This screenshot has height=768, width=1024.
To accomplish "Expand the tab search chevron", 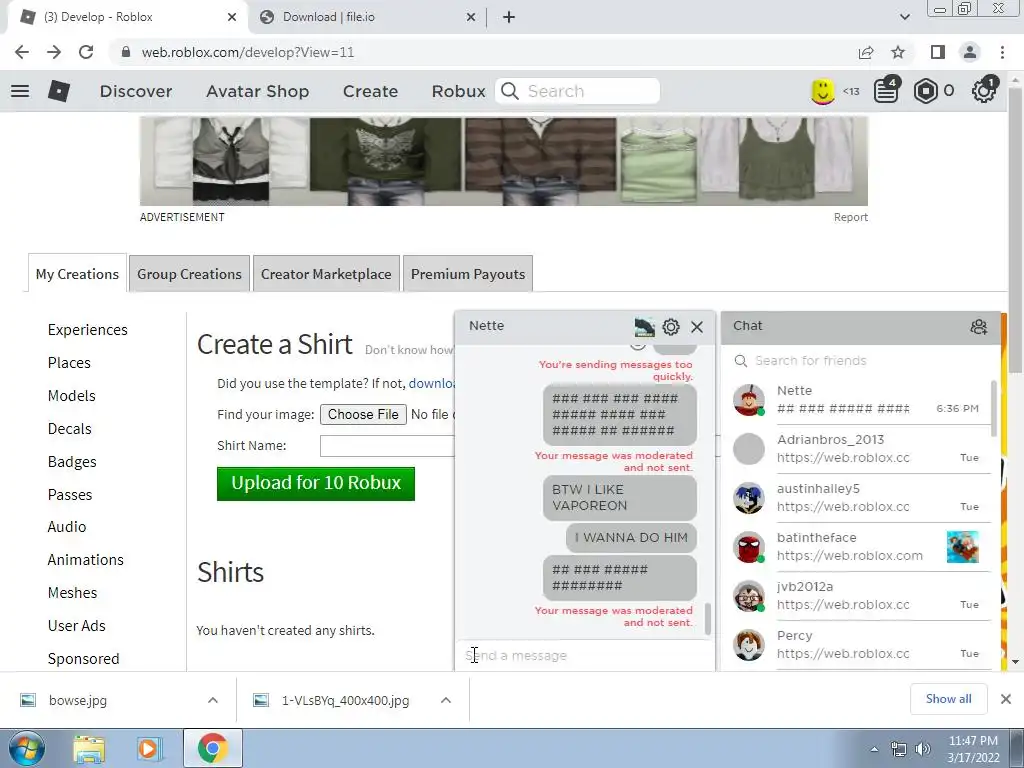I will coord(904,18).
